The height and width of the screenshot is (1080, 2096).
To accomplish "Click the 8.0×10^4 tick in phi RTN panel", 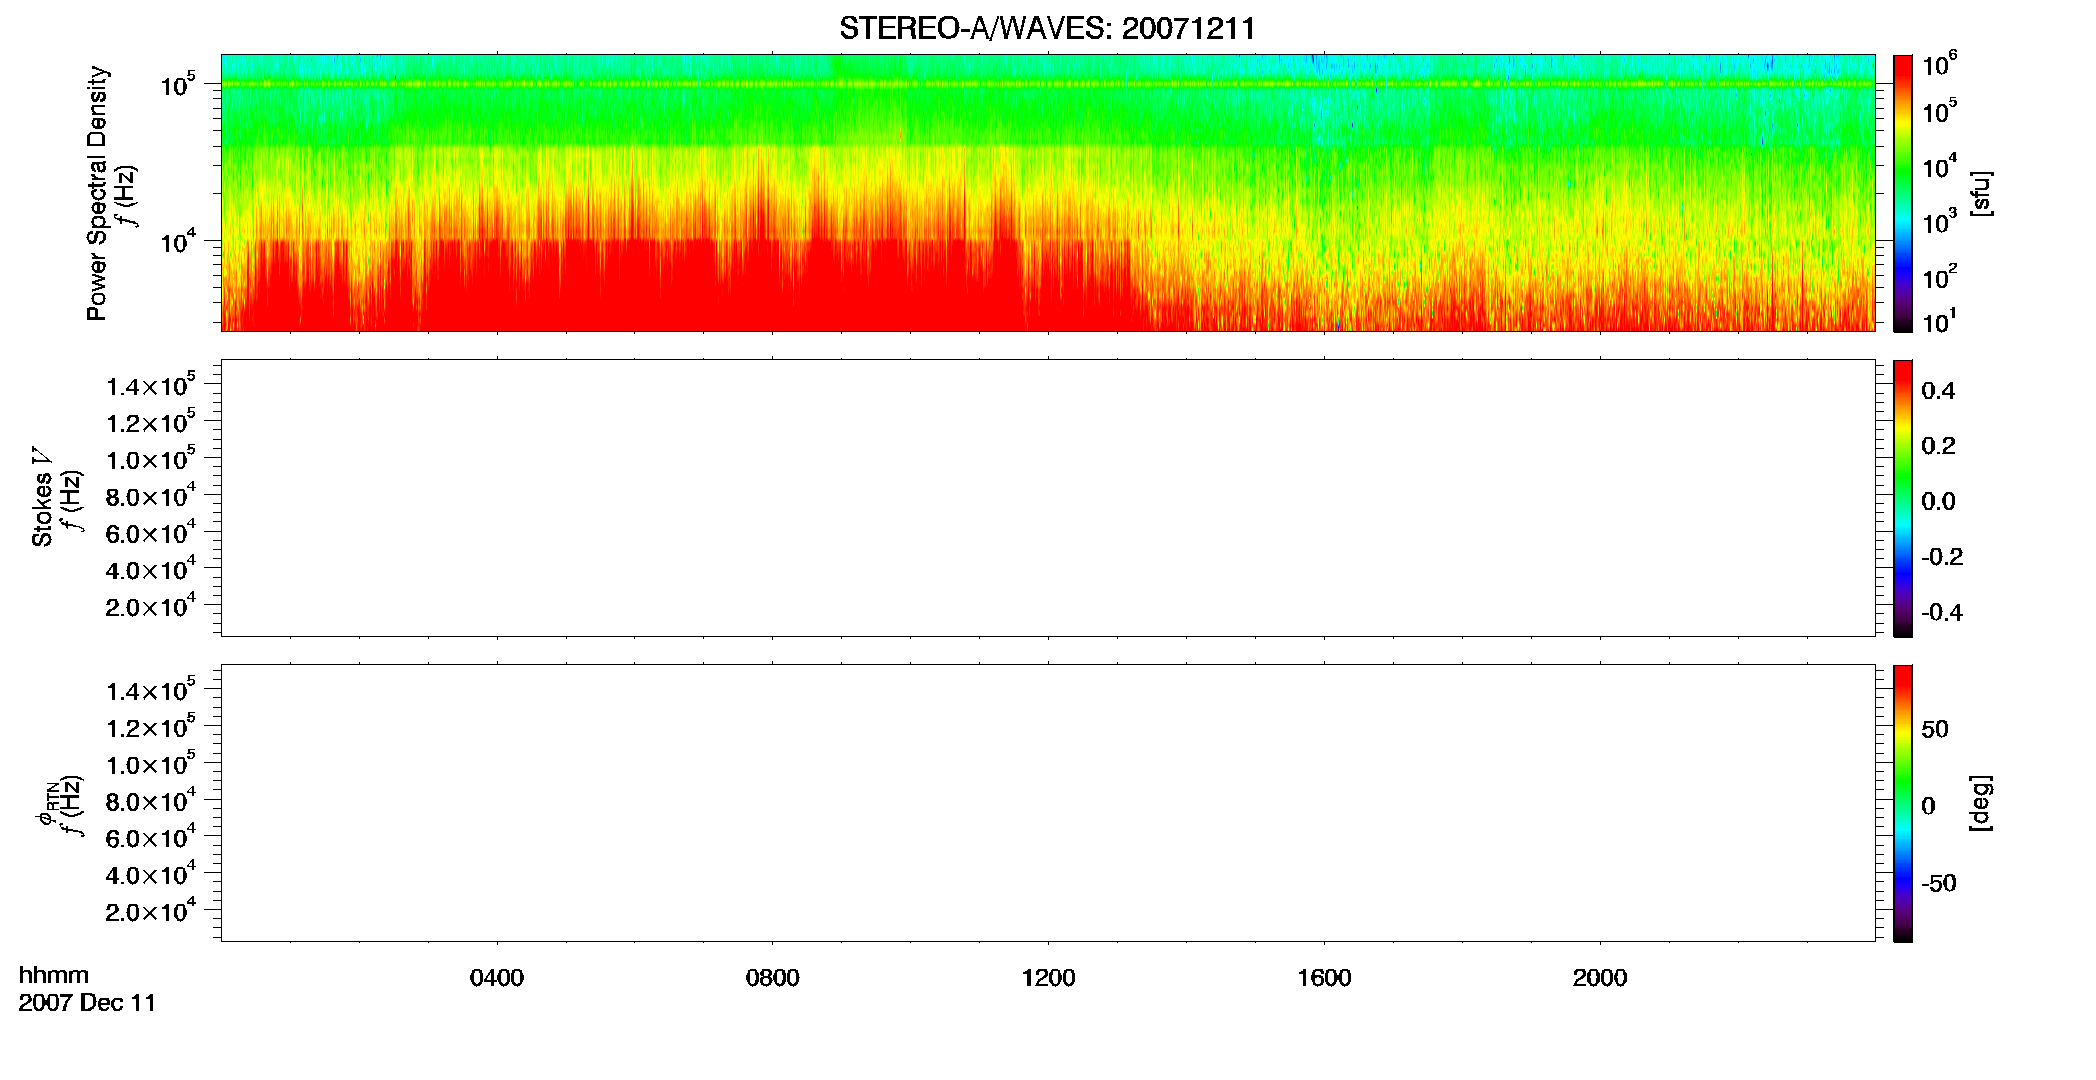I will pos(151,801).
